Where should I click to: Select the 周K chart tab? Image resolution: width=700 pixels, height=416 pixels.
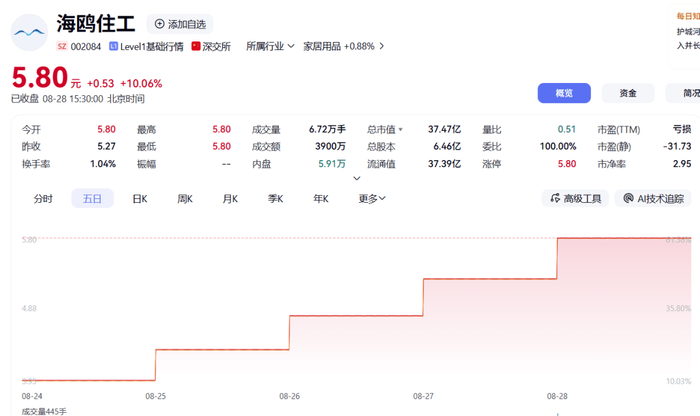coord(185,199)
